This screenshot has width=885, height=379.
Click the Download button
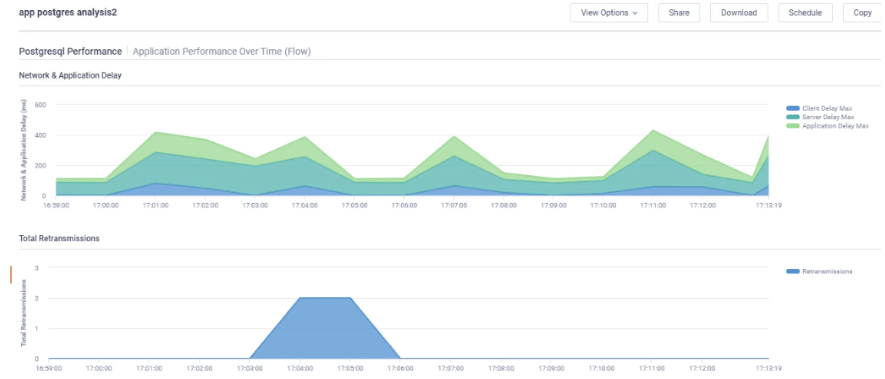[739, 12]
